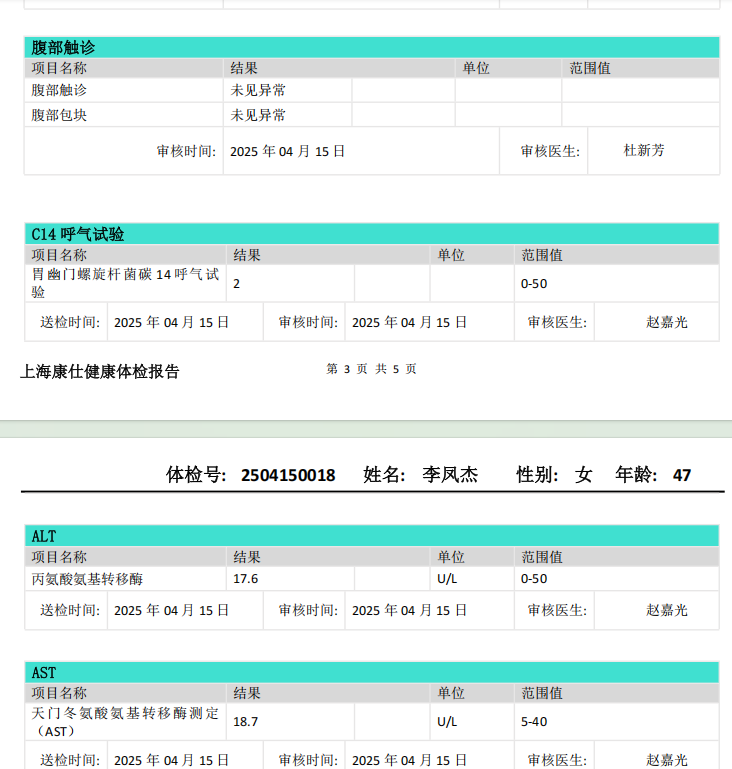
Task: Click the age value 47
Action: tap(682, 475)
